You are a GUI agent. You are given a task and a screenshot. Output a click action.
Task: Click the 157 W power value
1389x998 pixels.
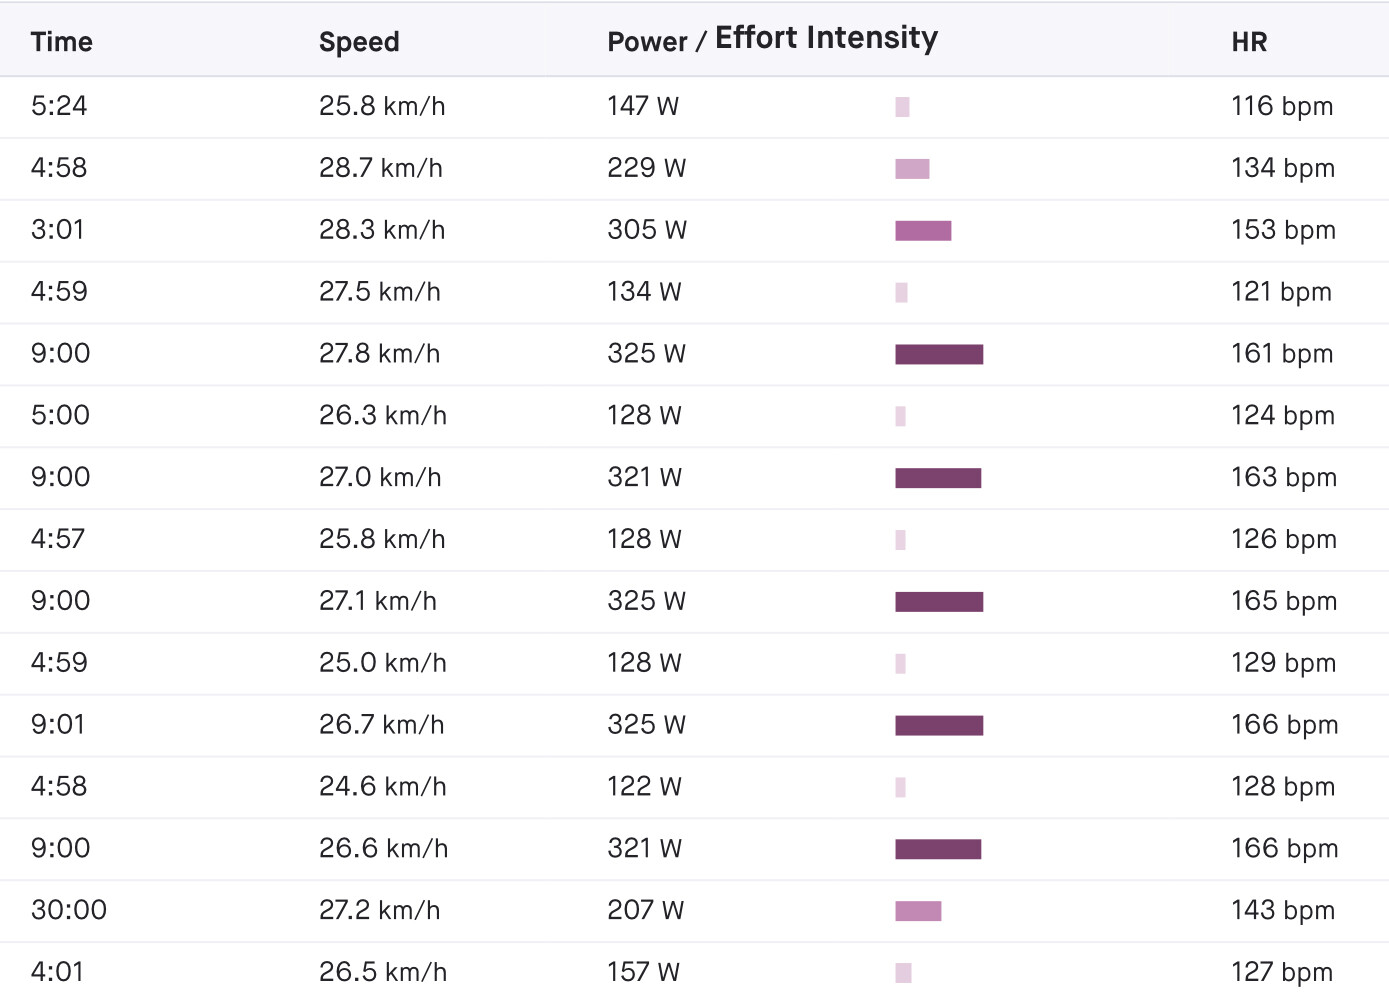tap(643, 971)
